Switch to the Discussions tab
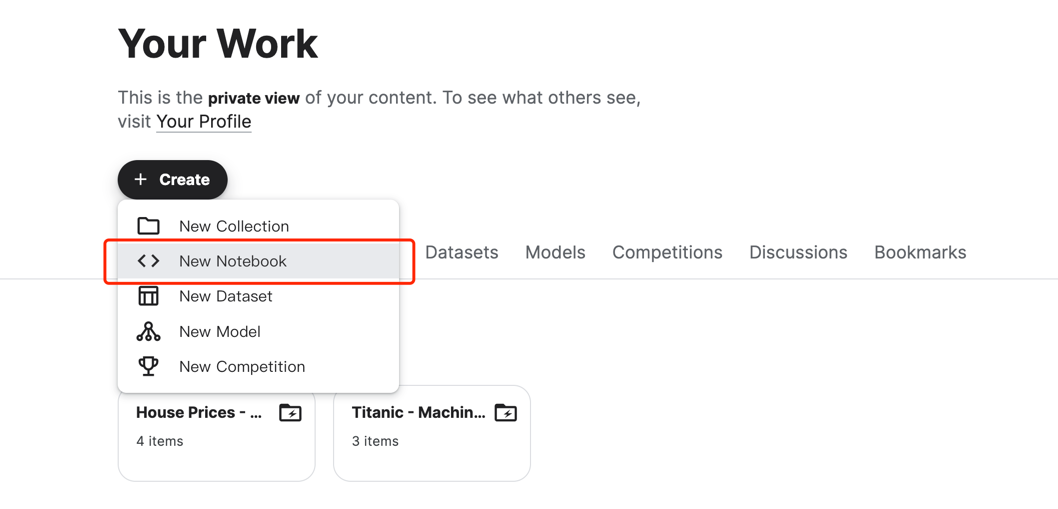The height and width of the screenshot is (509, 1058). [798, 252]
